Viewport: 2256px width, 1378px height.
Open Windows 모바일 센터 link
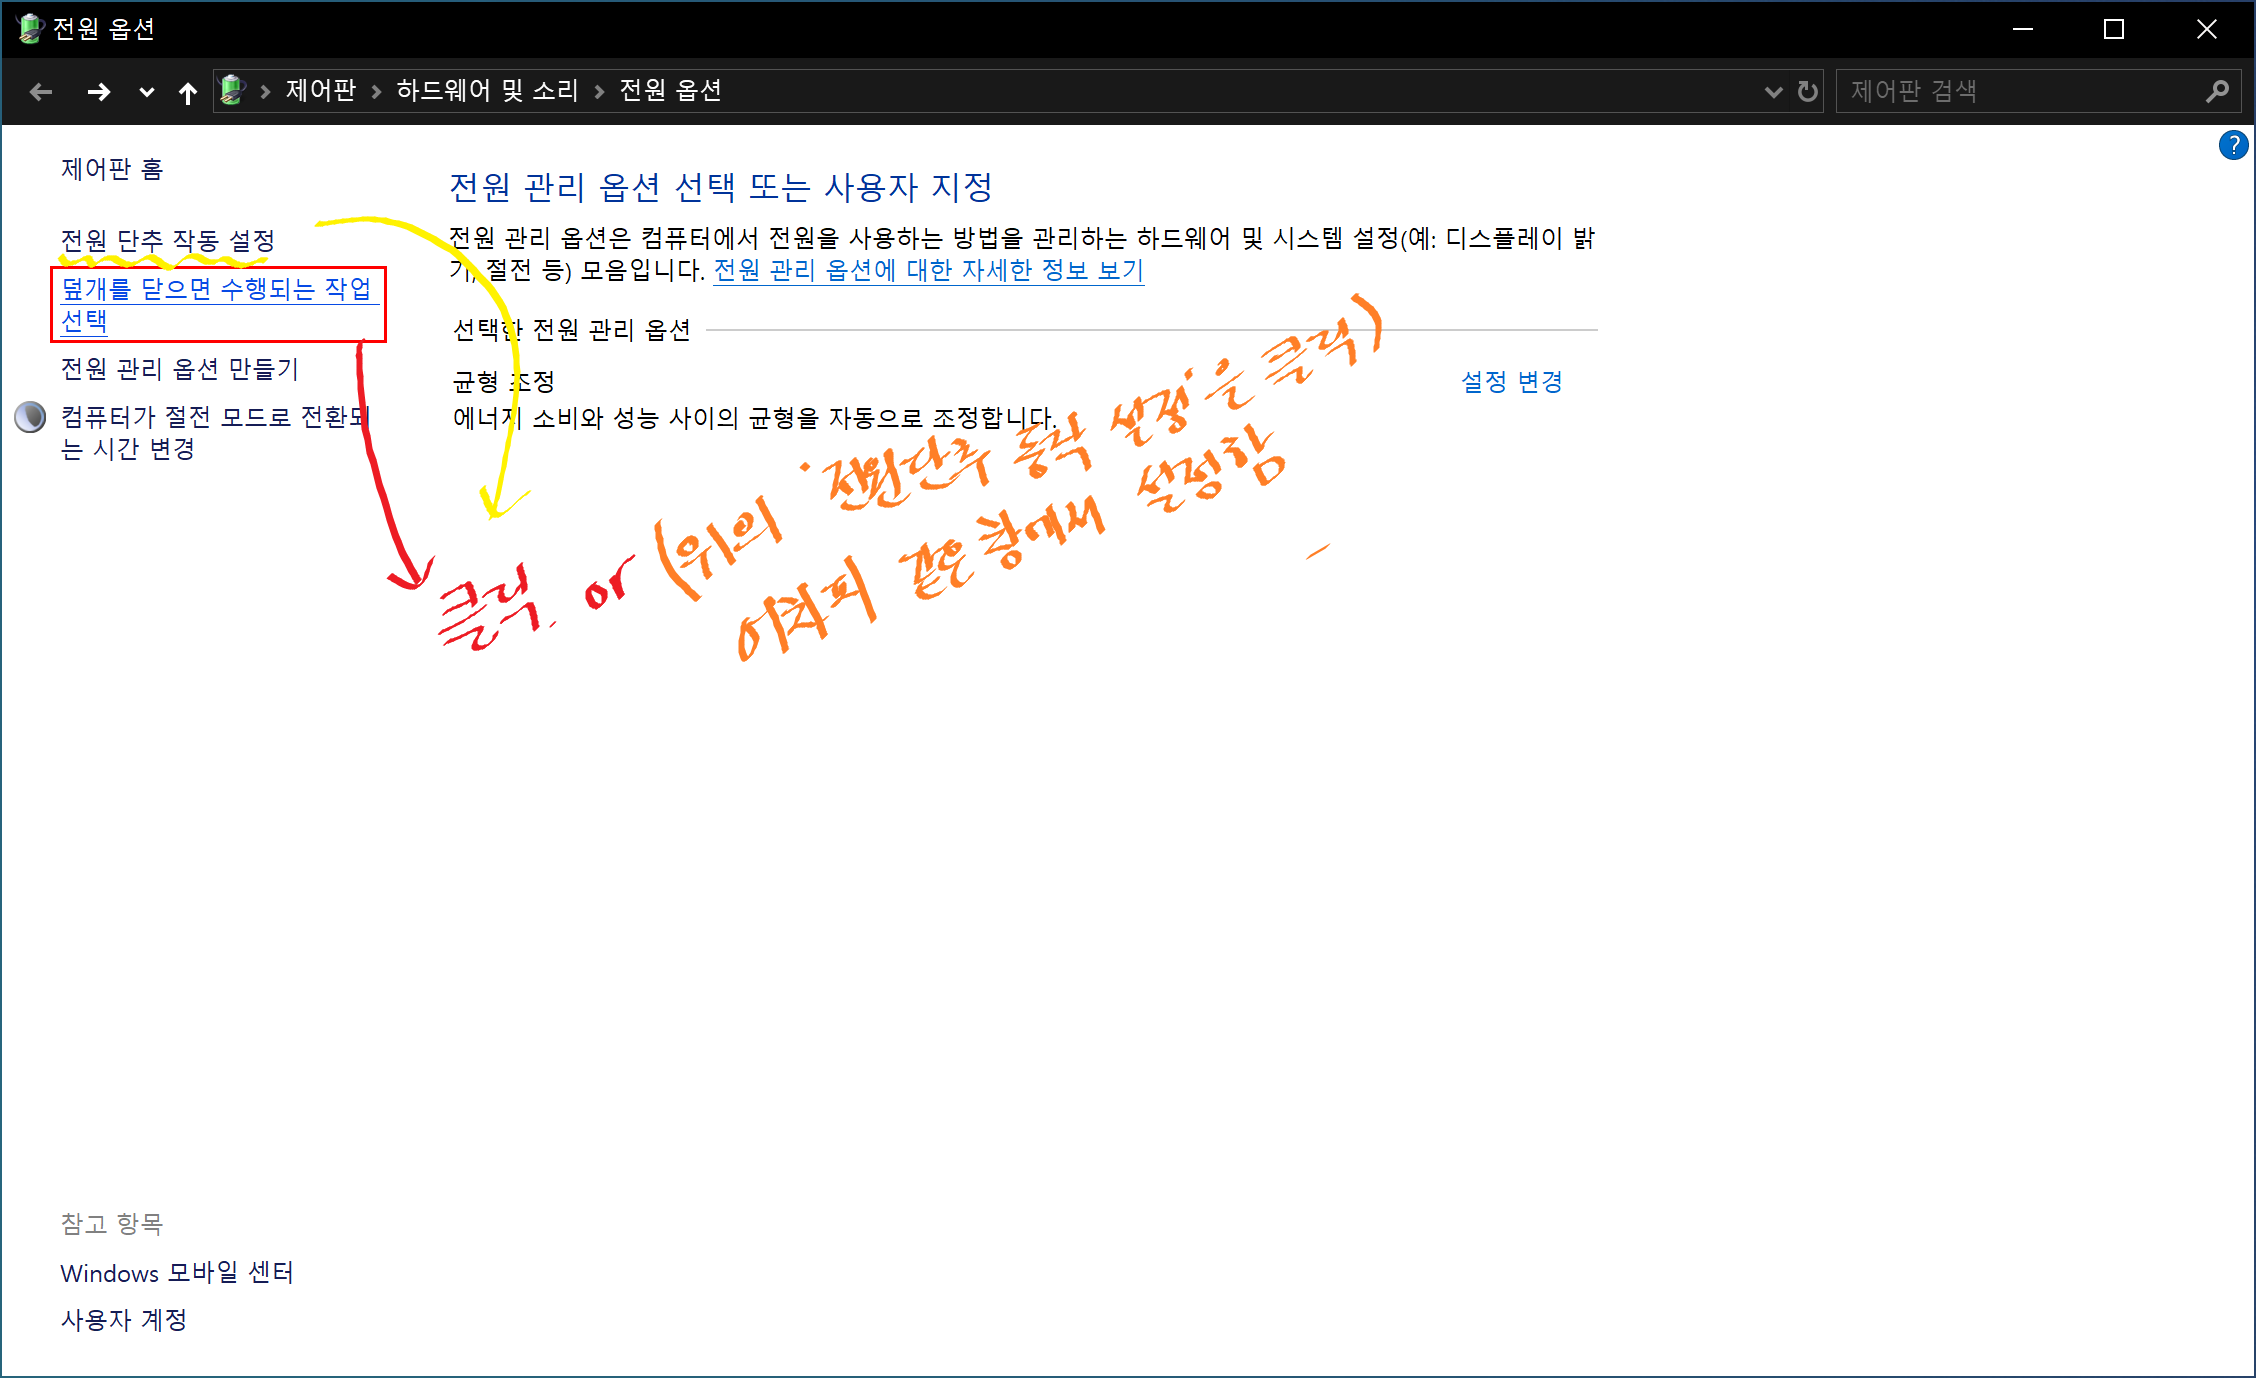[176, 1273]
